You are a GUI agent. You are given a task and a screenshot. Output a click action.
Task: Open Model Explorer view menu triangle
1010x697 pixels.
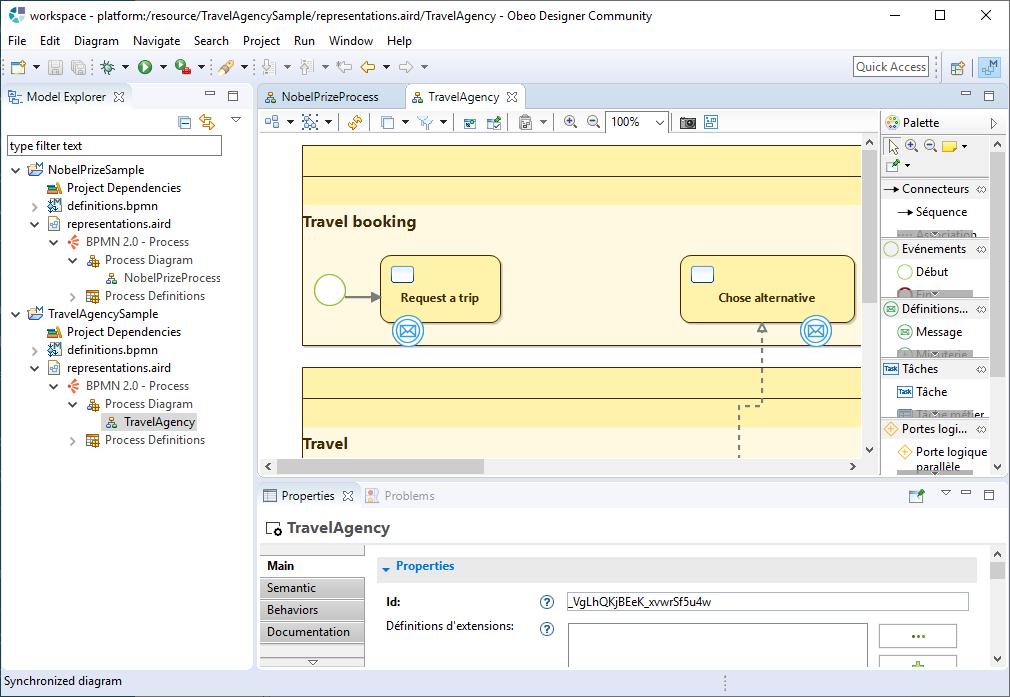[x=236, y=119]
